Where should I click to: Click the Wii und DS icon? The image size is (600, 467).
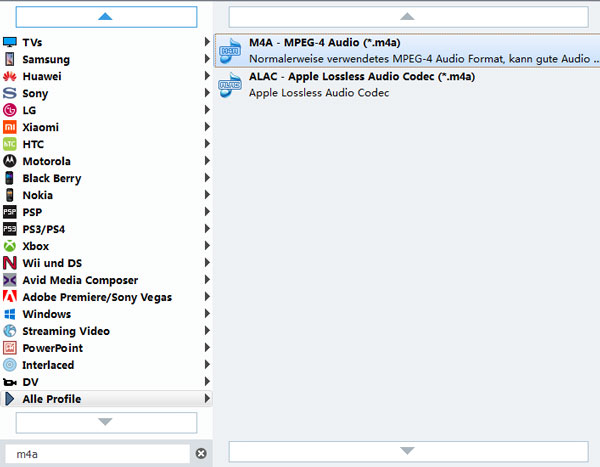[x=10, y=263]
